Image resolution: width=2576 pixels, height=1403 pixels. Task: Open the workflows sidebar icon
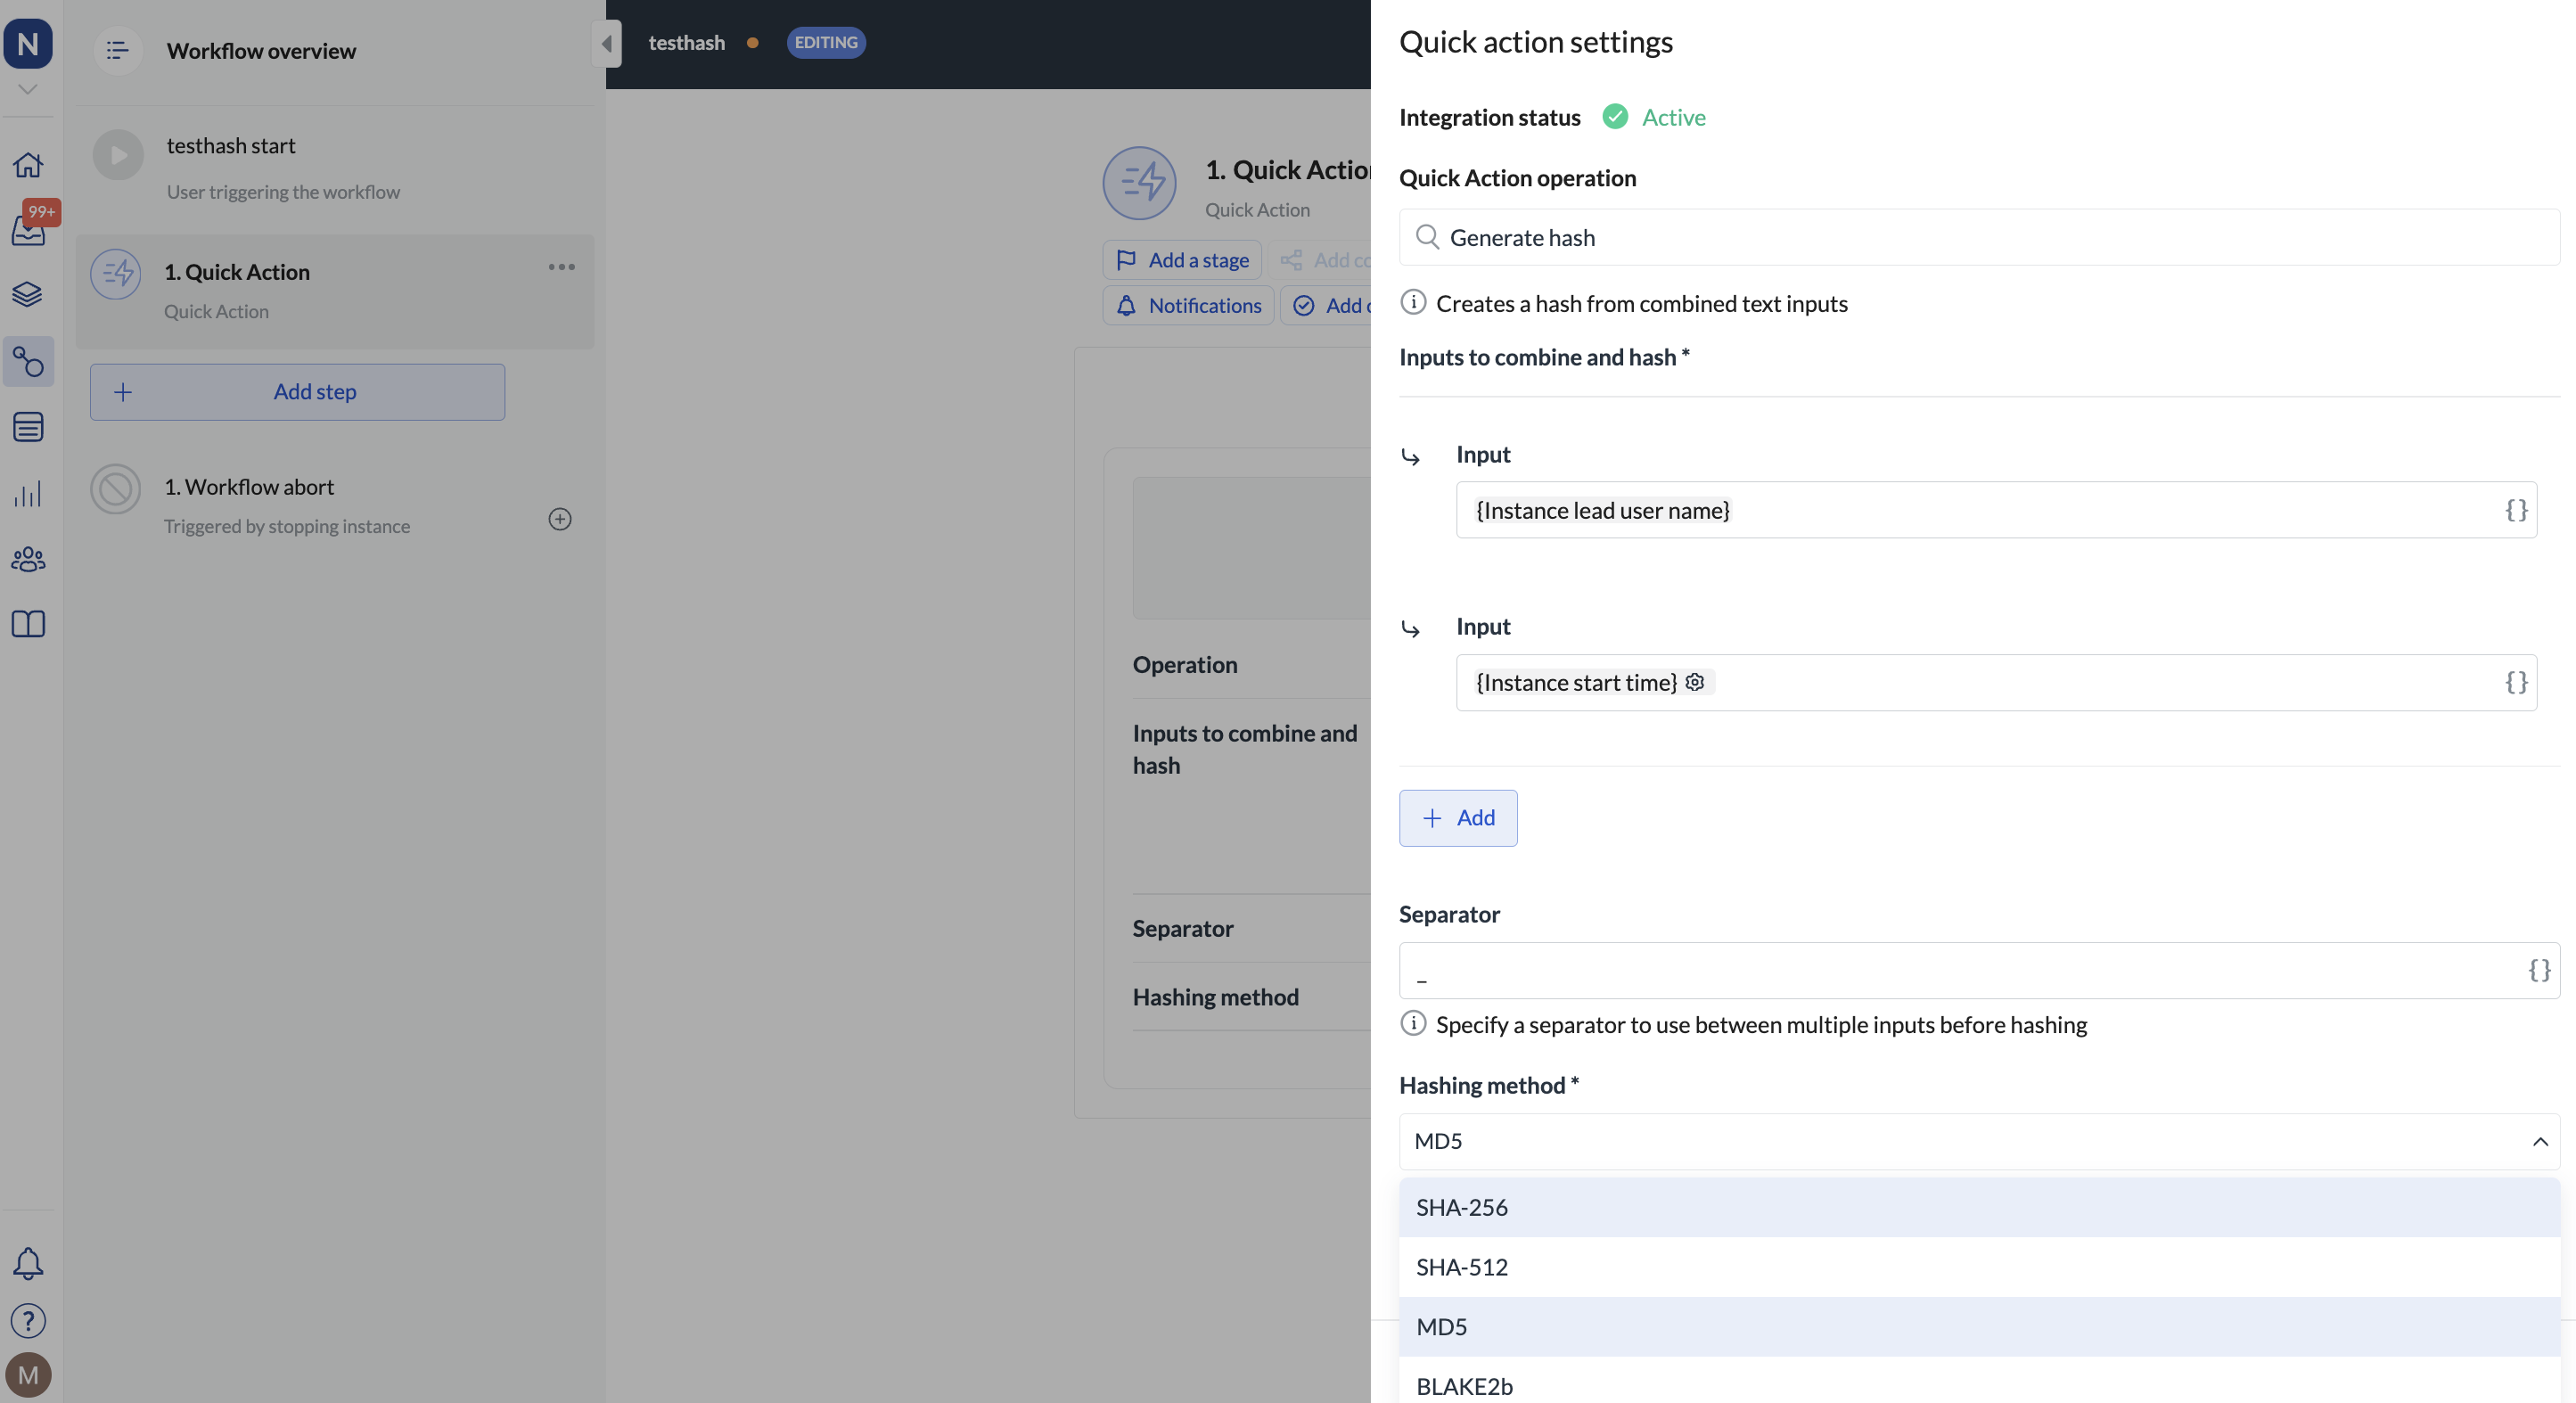pos(28,361)
